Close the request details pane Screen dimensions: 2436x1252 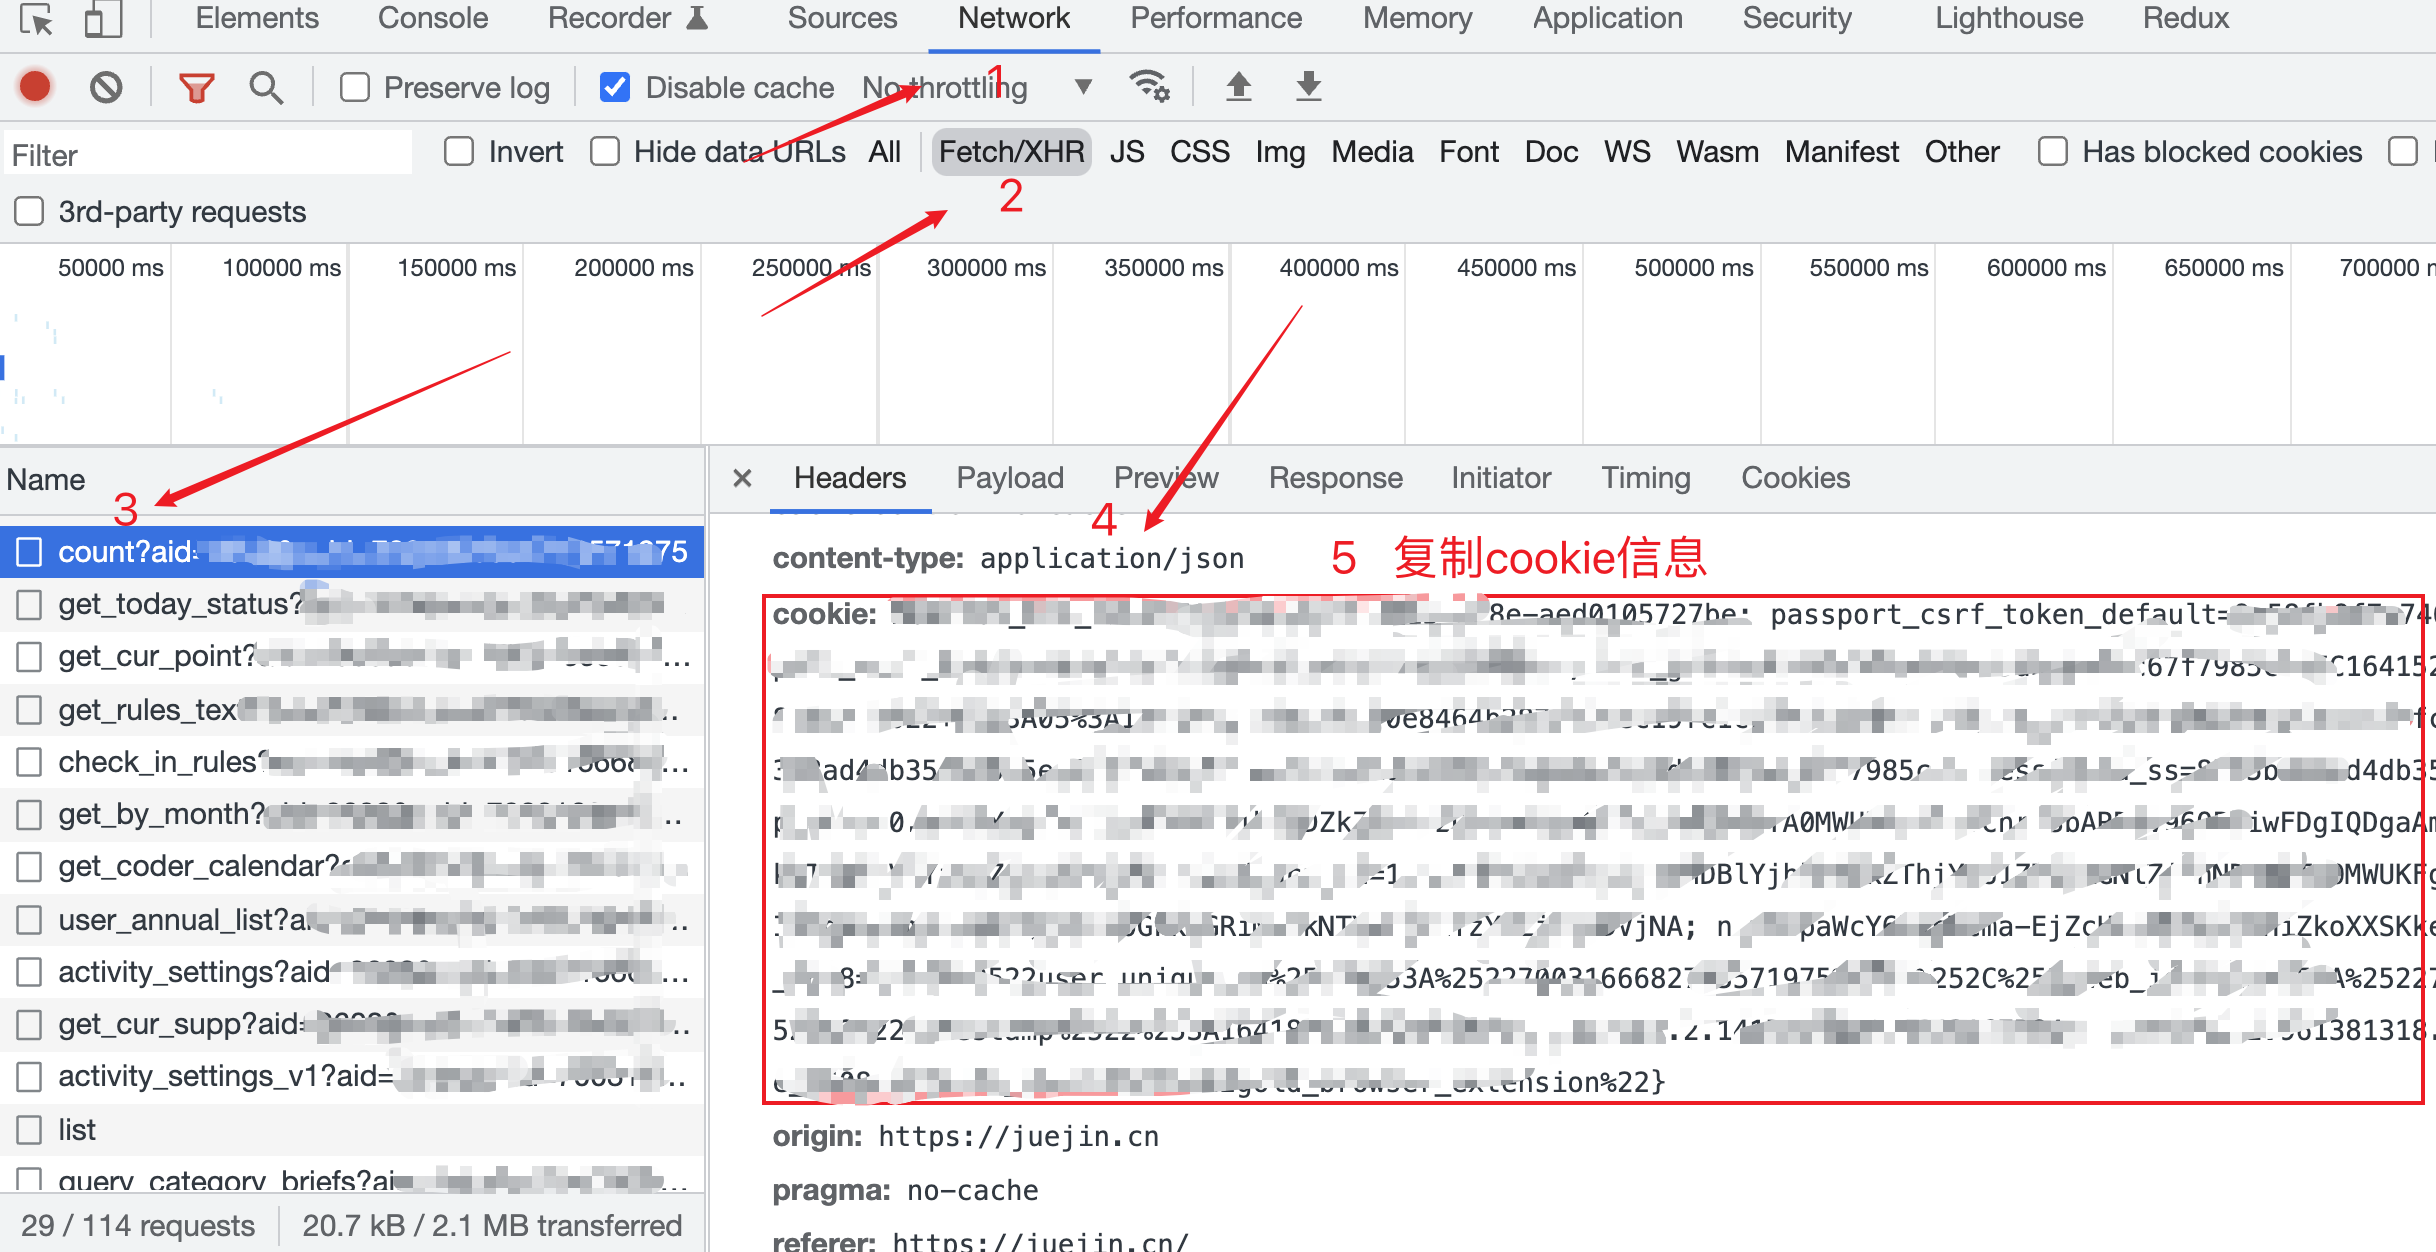742,478
